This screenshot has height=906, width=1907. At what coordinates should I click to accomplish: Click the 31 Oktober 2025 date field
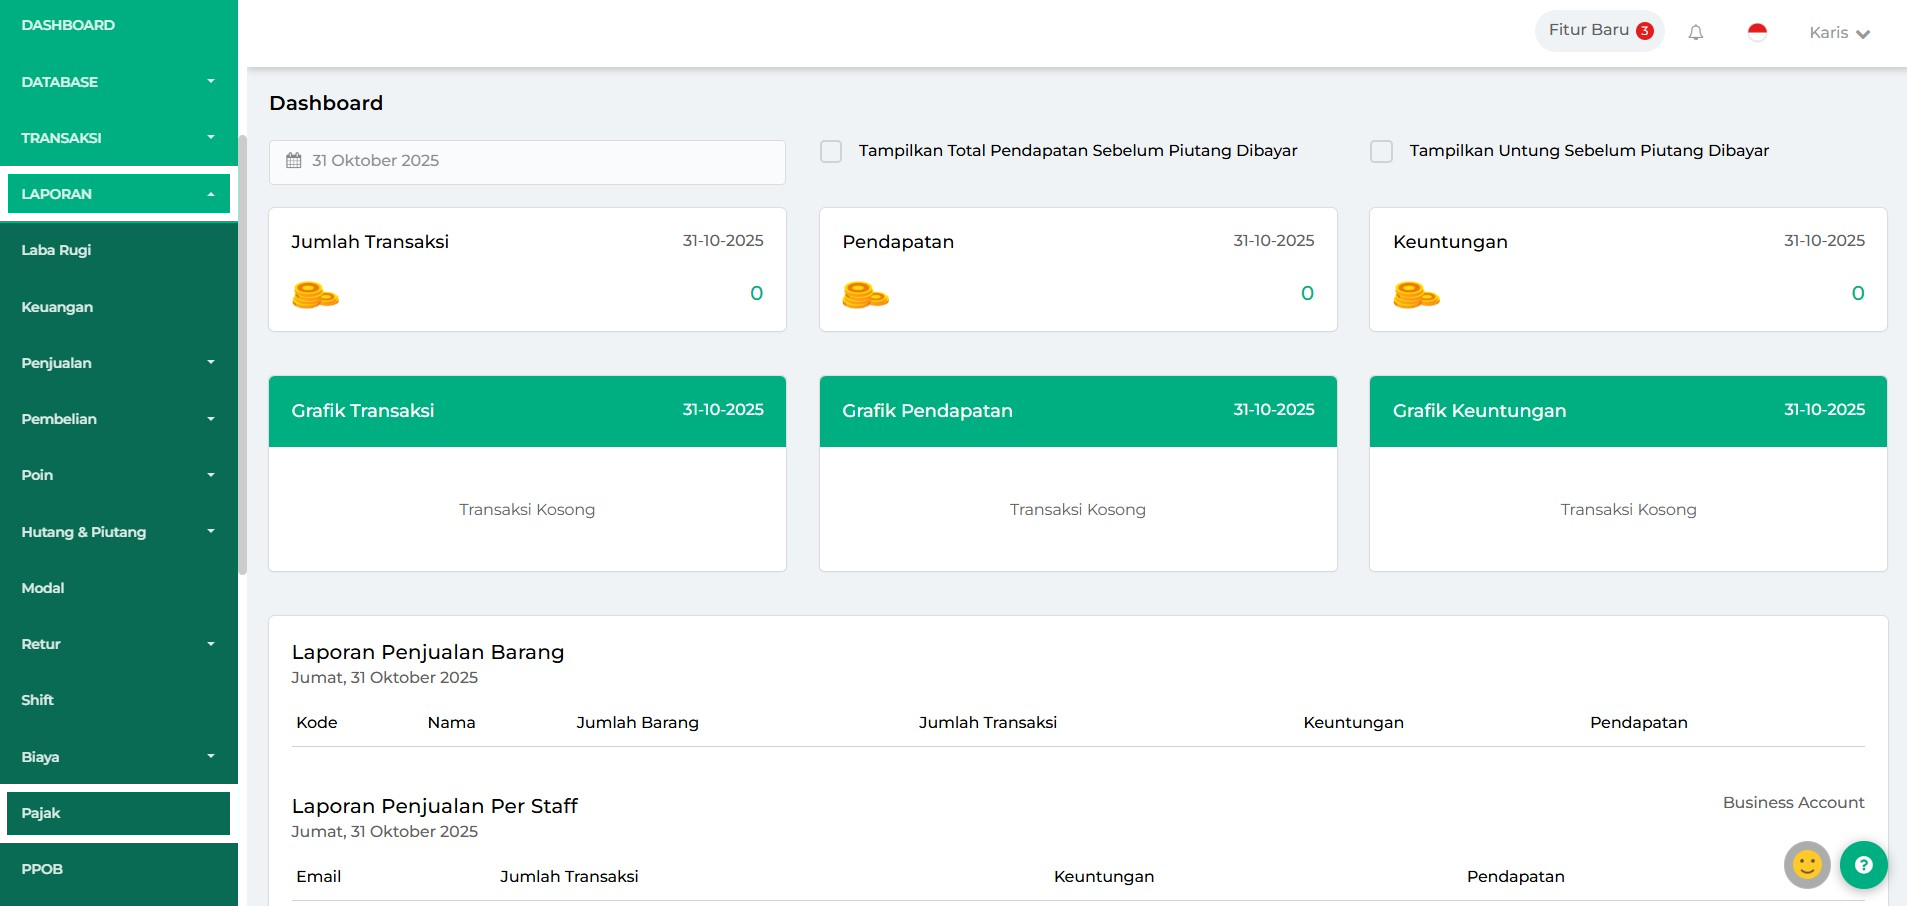tap(527, 161)
